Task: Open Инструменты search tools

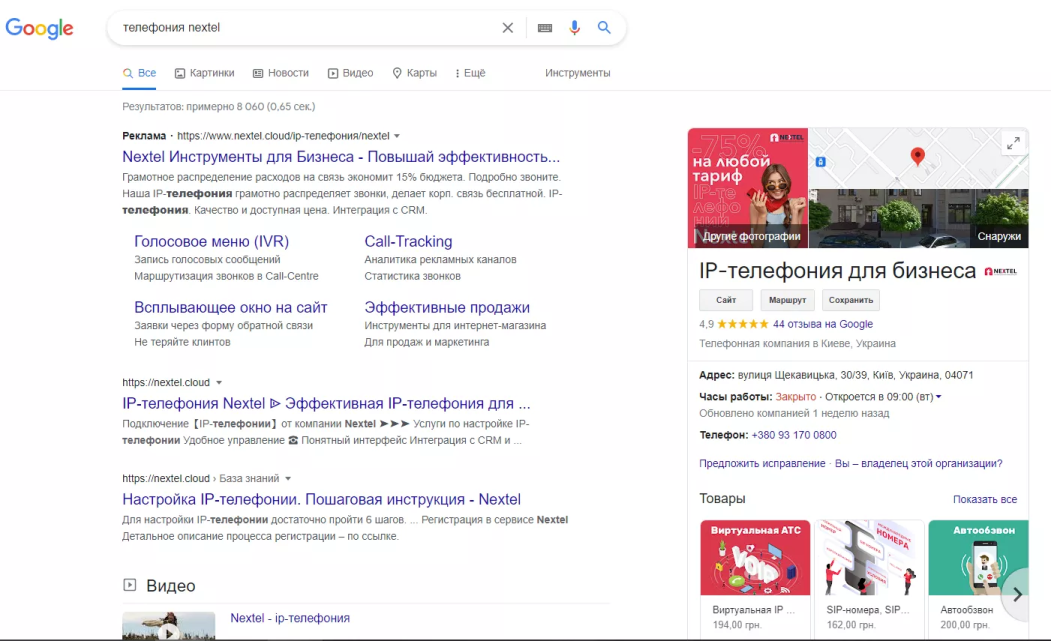Action: click(x=577, y=73)
